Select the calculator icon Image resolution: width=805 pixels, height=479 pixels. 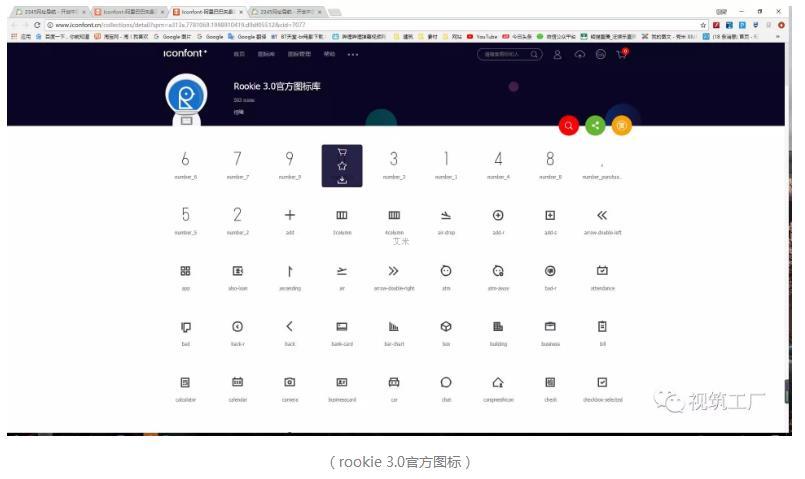[185, 382]
